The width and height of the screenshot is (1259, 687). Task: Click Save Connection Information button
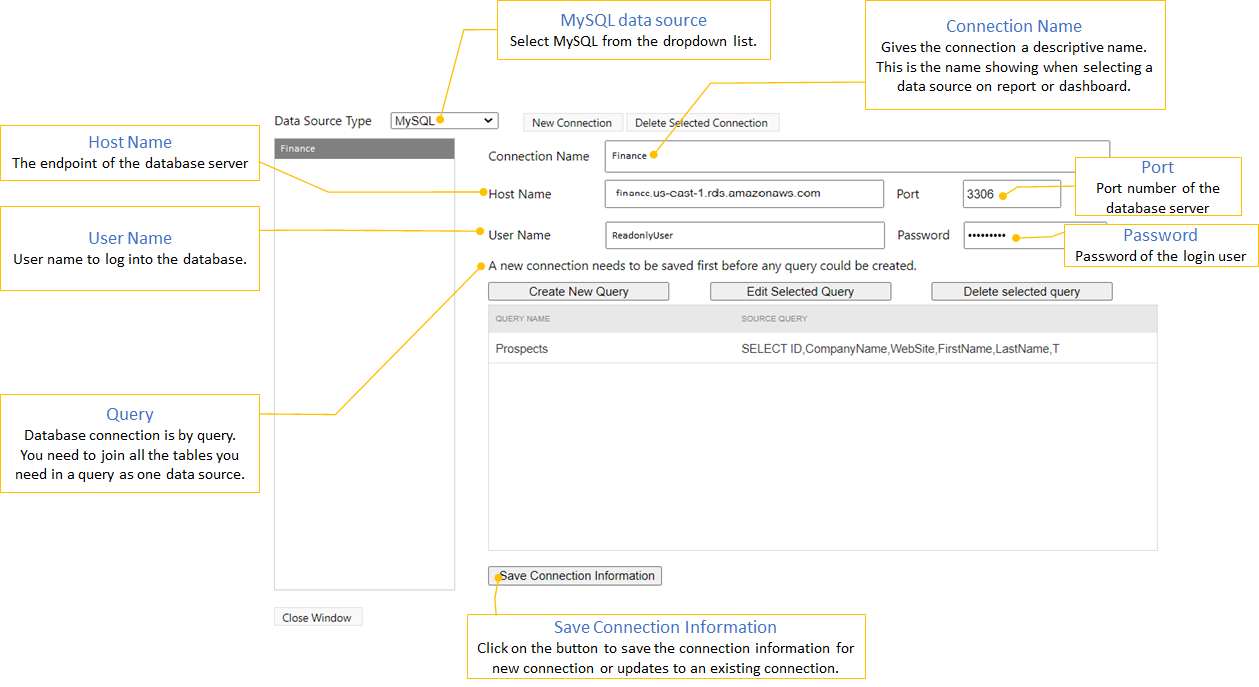pyautogui.click(x=575, y=576)
